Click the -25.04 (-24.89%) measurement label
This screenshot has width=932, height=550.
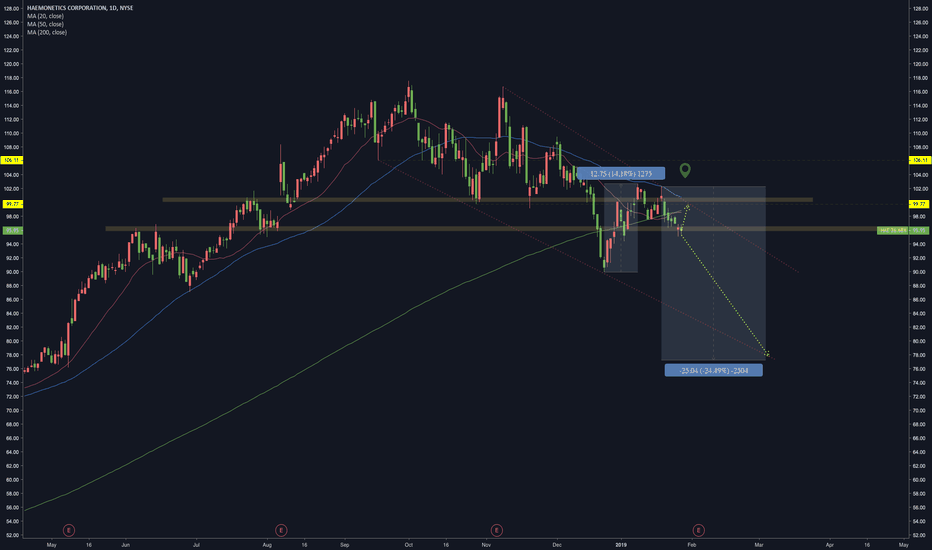tap(713, 370)
